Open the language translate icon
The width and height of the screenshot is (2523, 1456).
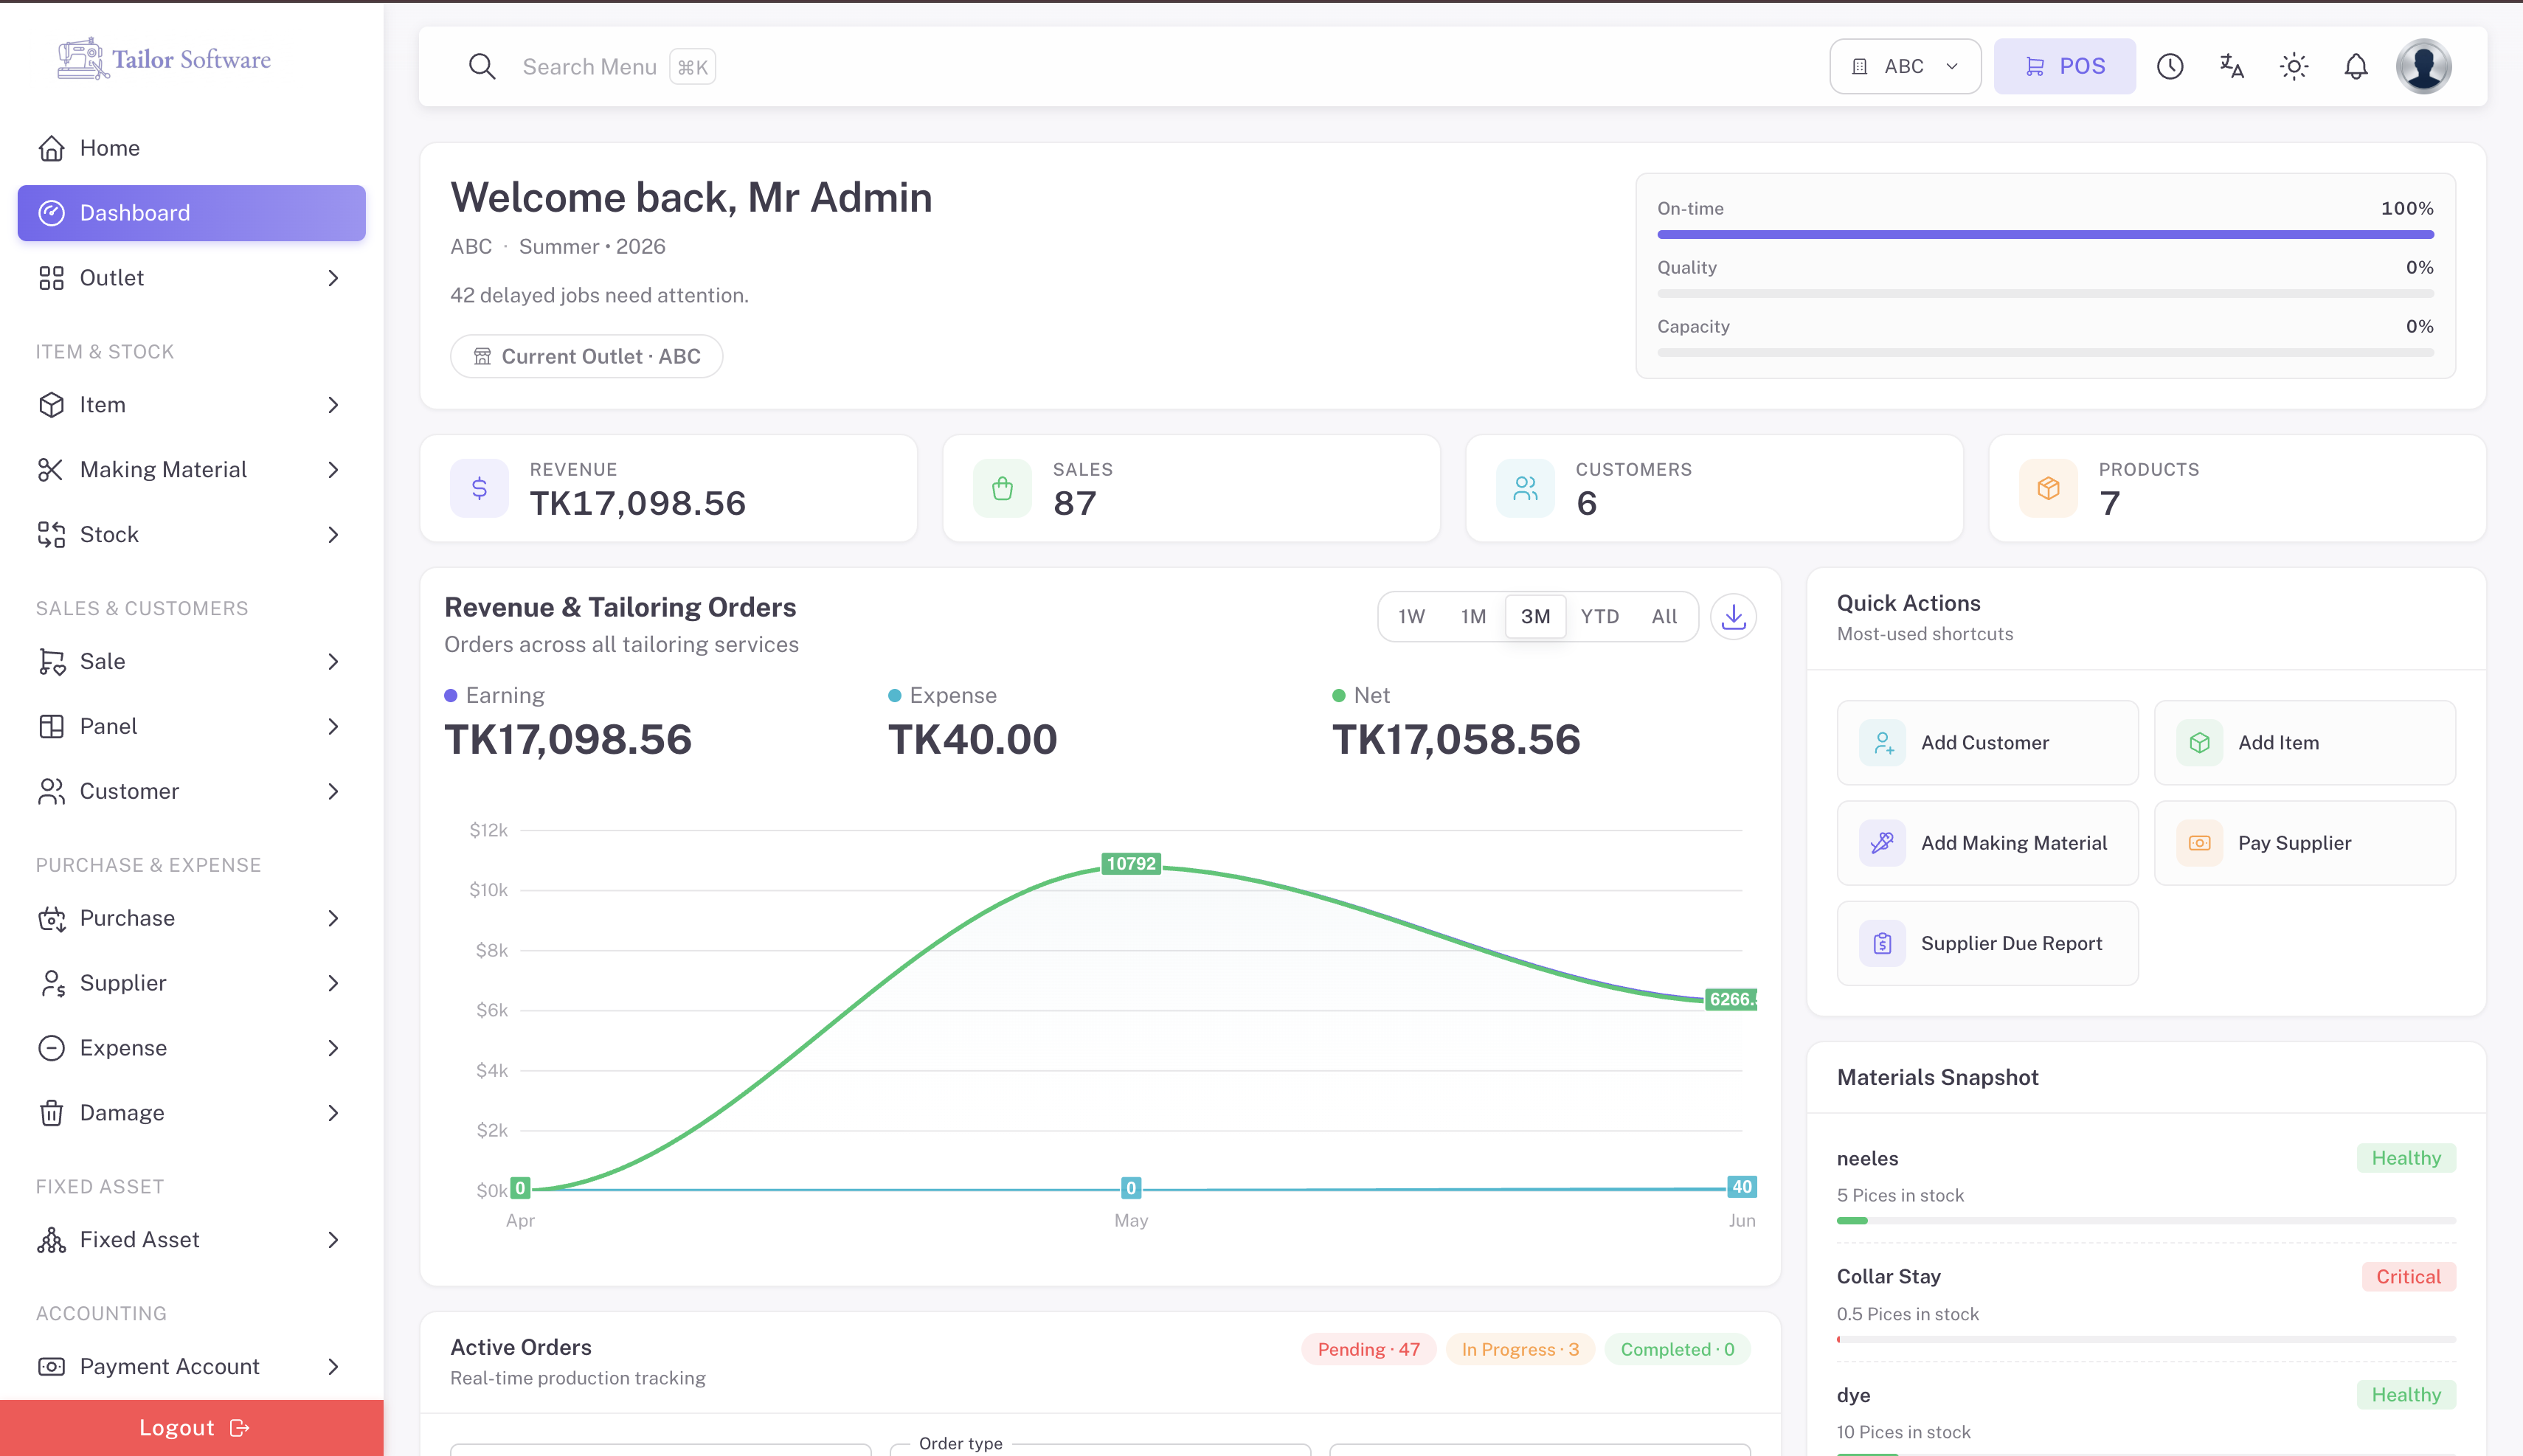[x=2231, y=67]
